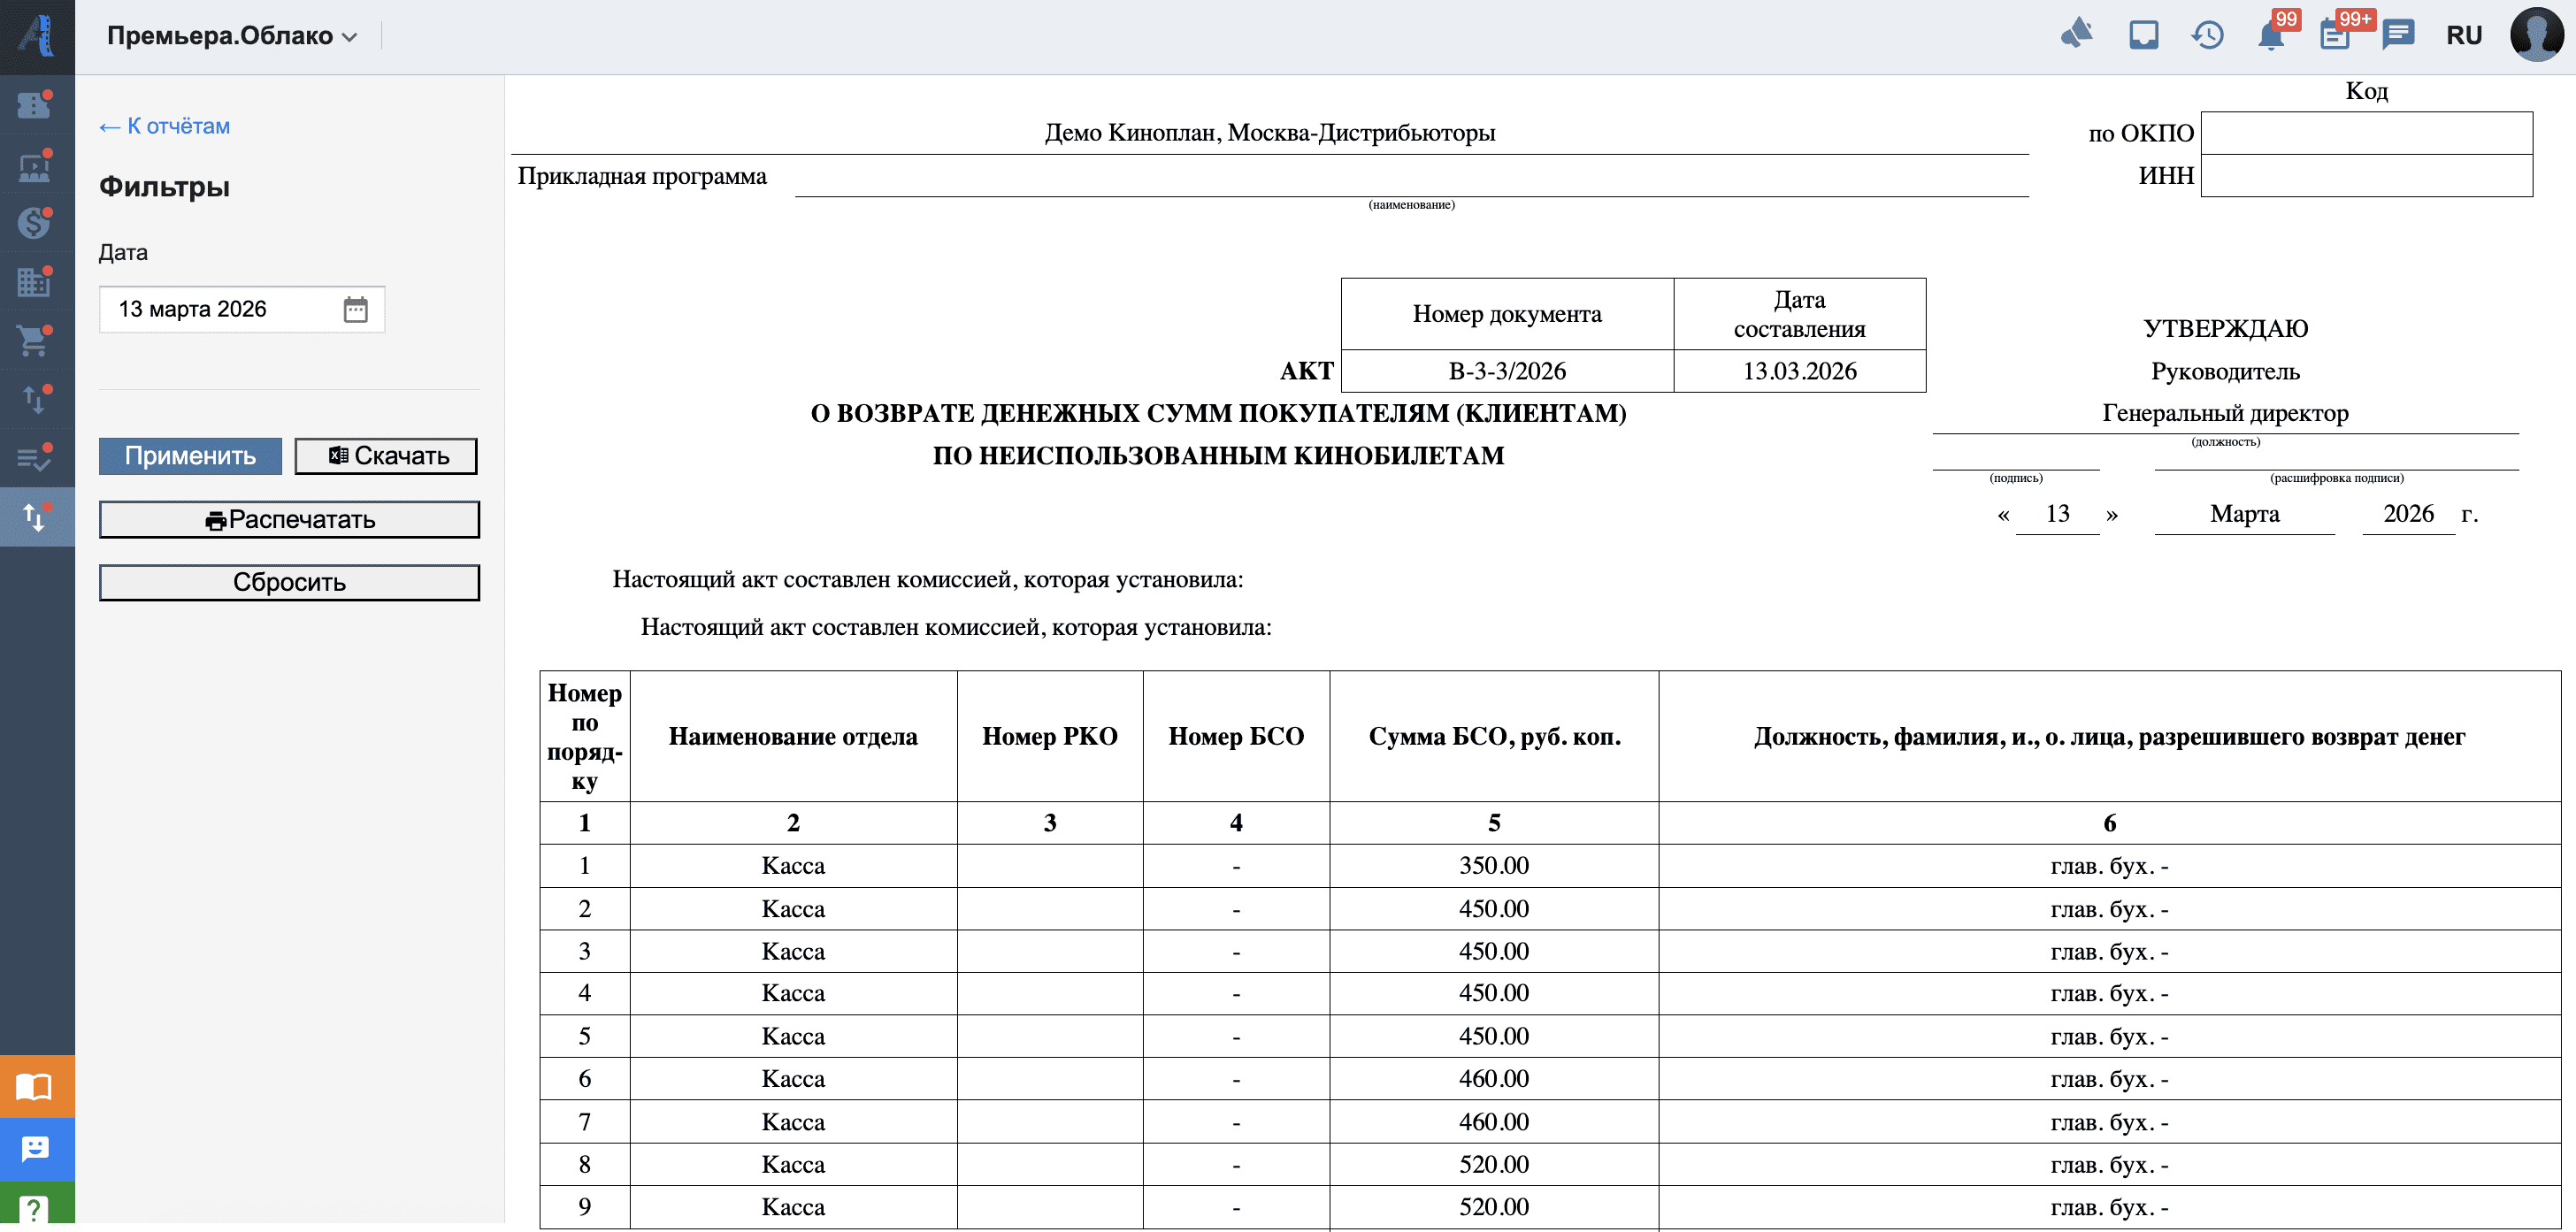Viewport: 2576px width, 1232px height.
Task: Open bell notifications with 99 badge
Action: pos(2271,35)
